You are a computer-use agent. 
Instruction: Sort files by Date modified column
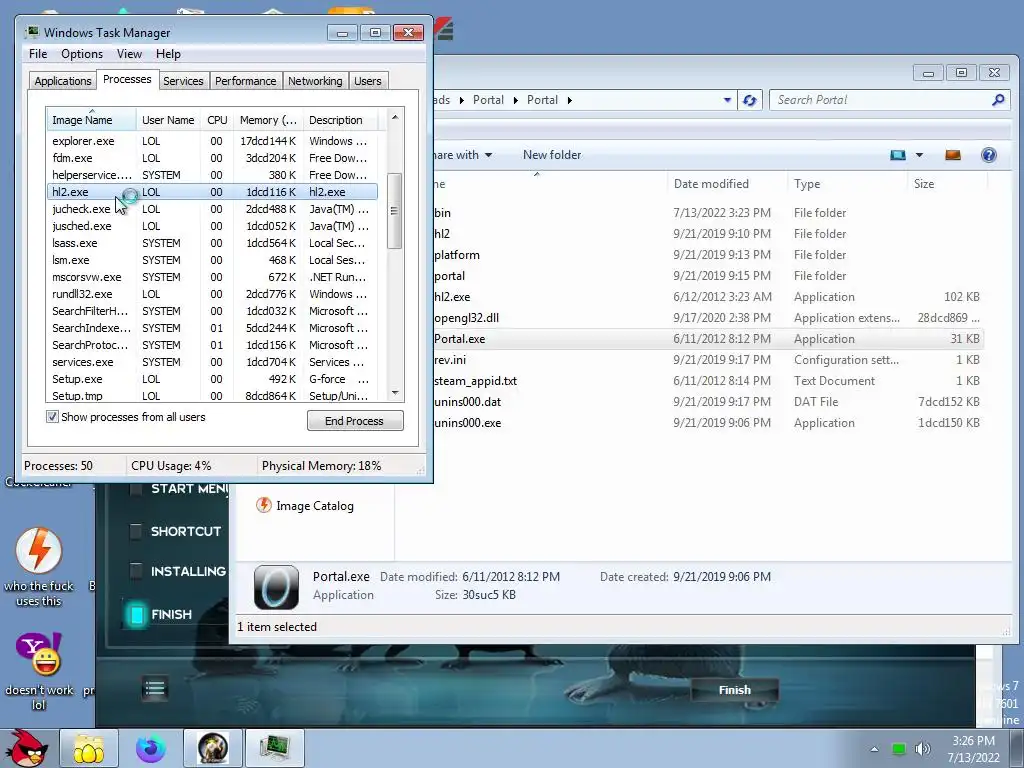[727, 184]
